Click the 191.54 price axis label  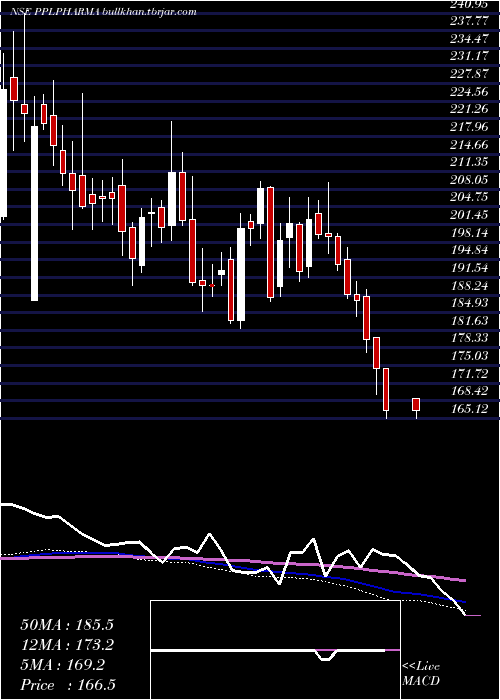[x=469, y=268]
